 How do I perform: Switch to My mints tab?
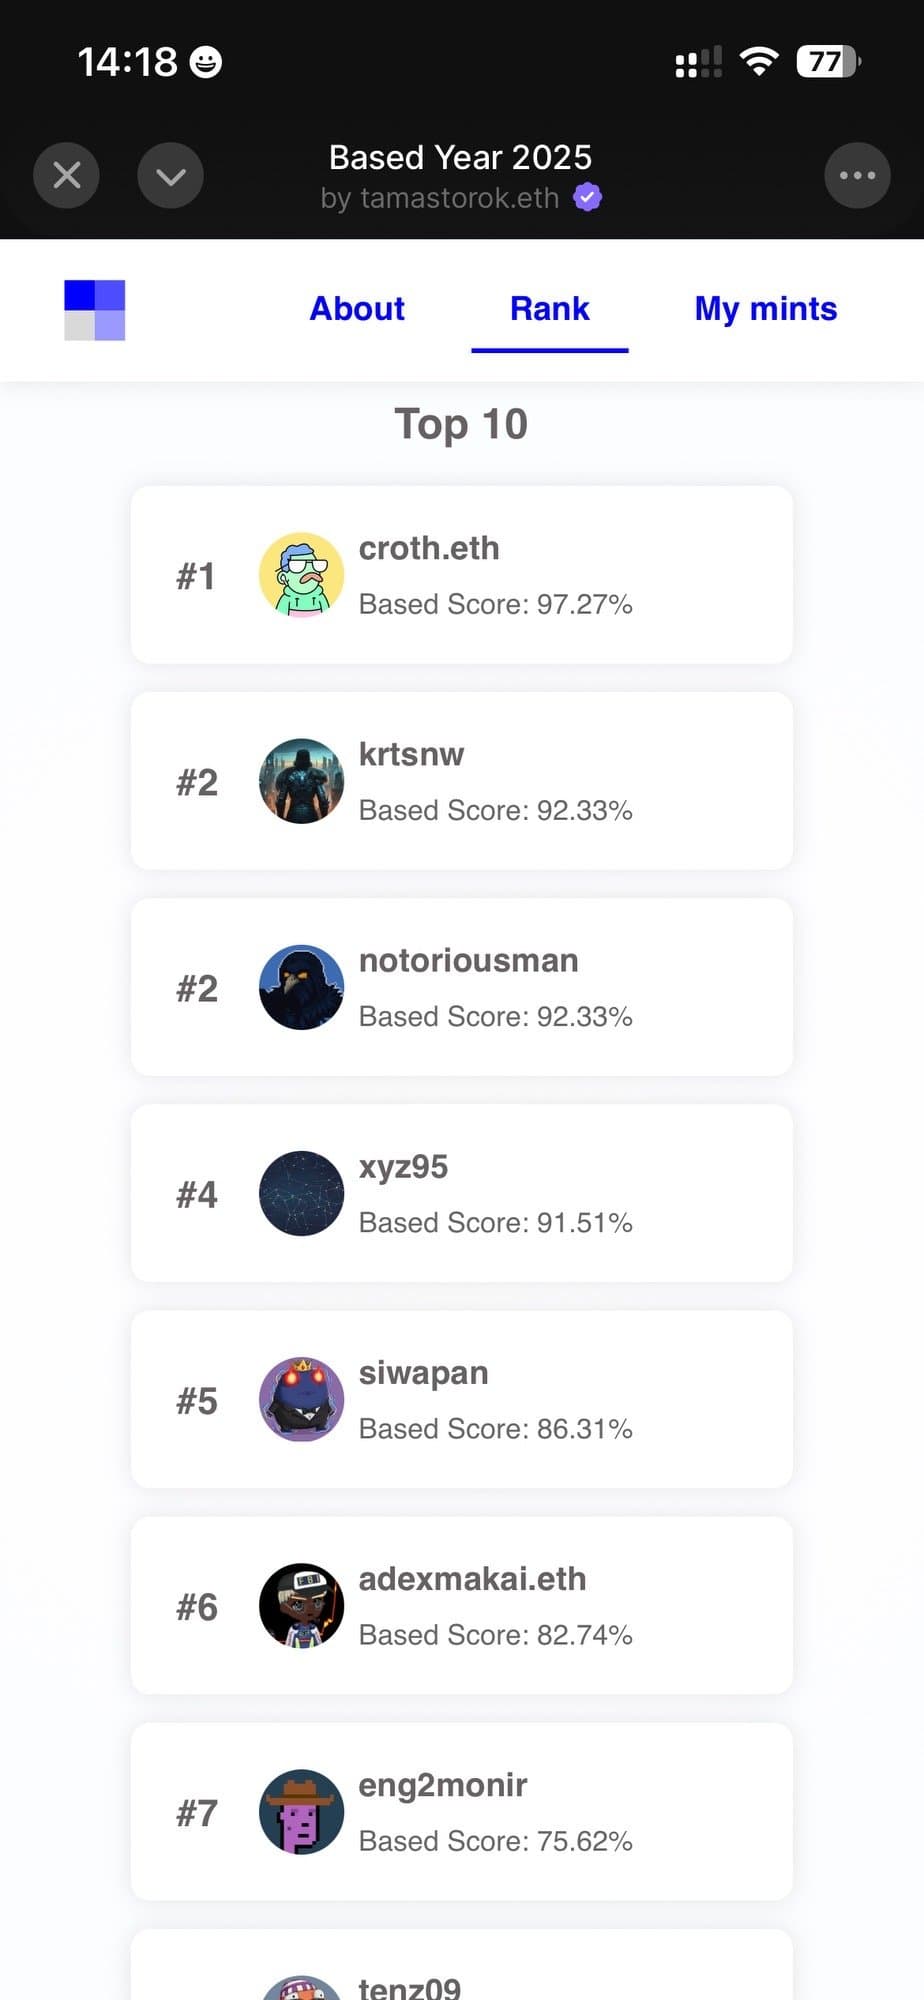tap(765, 309)
